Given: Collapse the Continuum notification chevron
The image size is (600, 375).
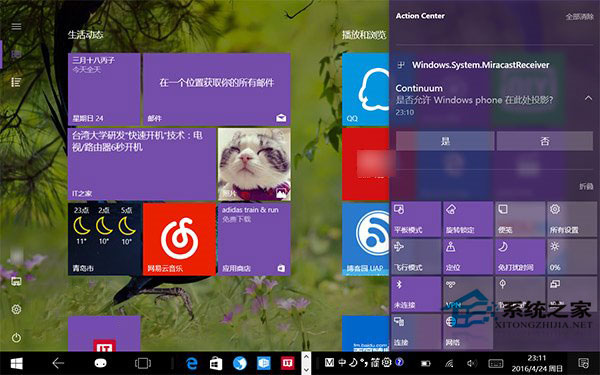Looking at the screenshot, I should (x=588, y=98).
